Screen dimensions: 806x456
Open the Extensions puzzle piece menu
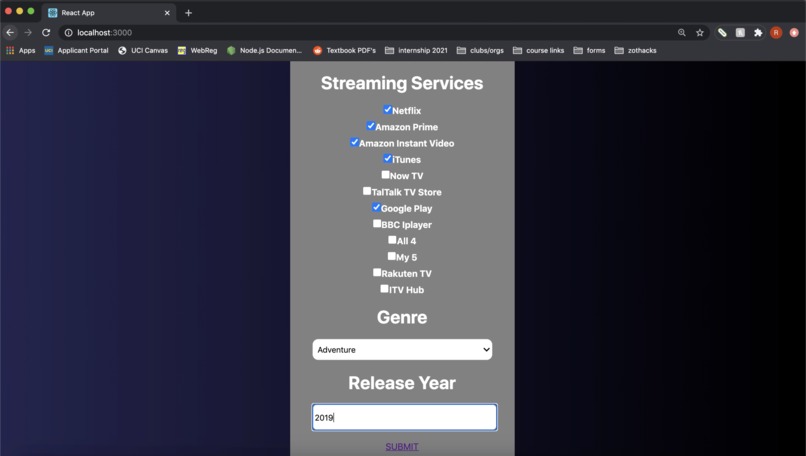point(758,32)
